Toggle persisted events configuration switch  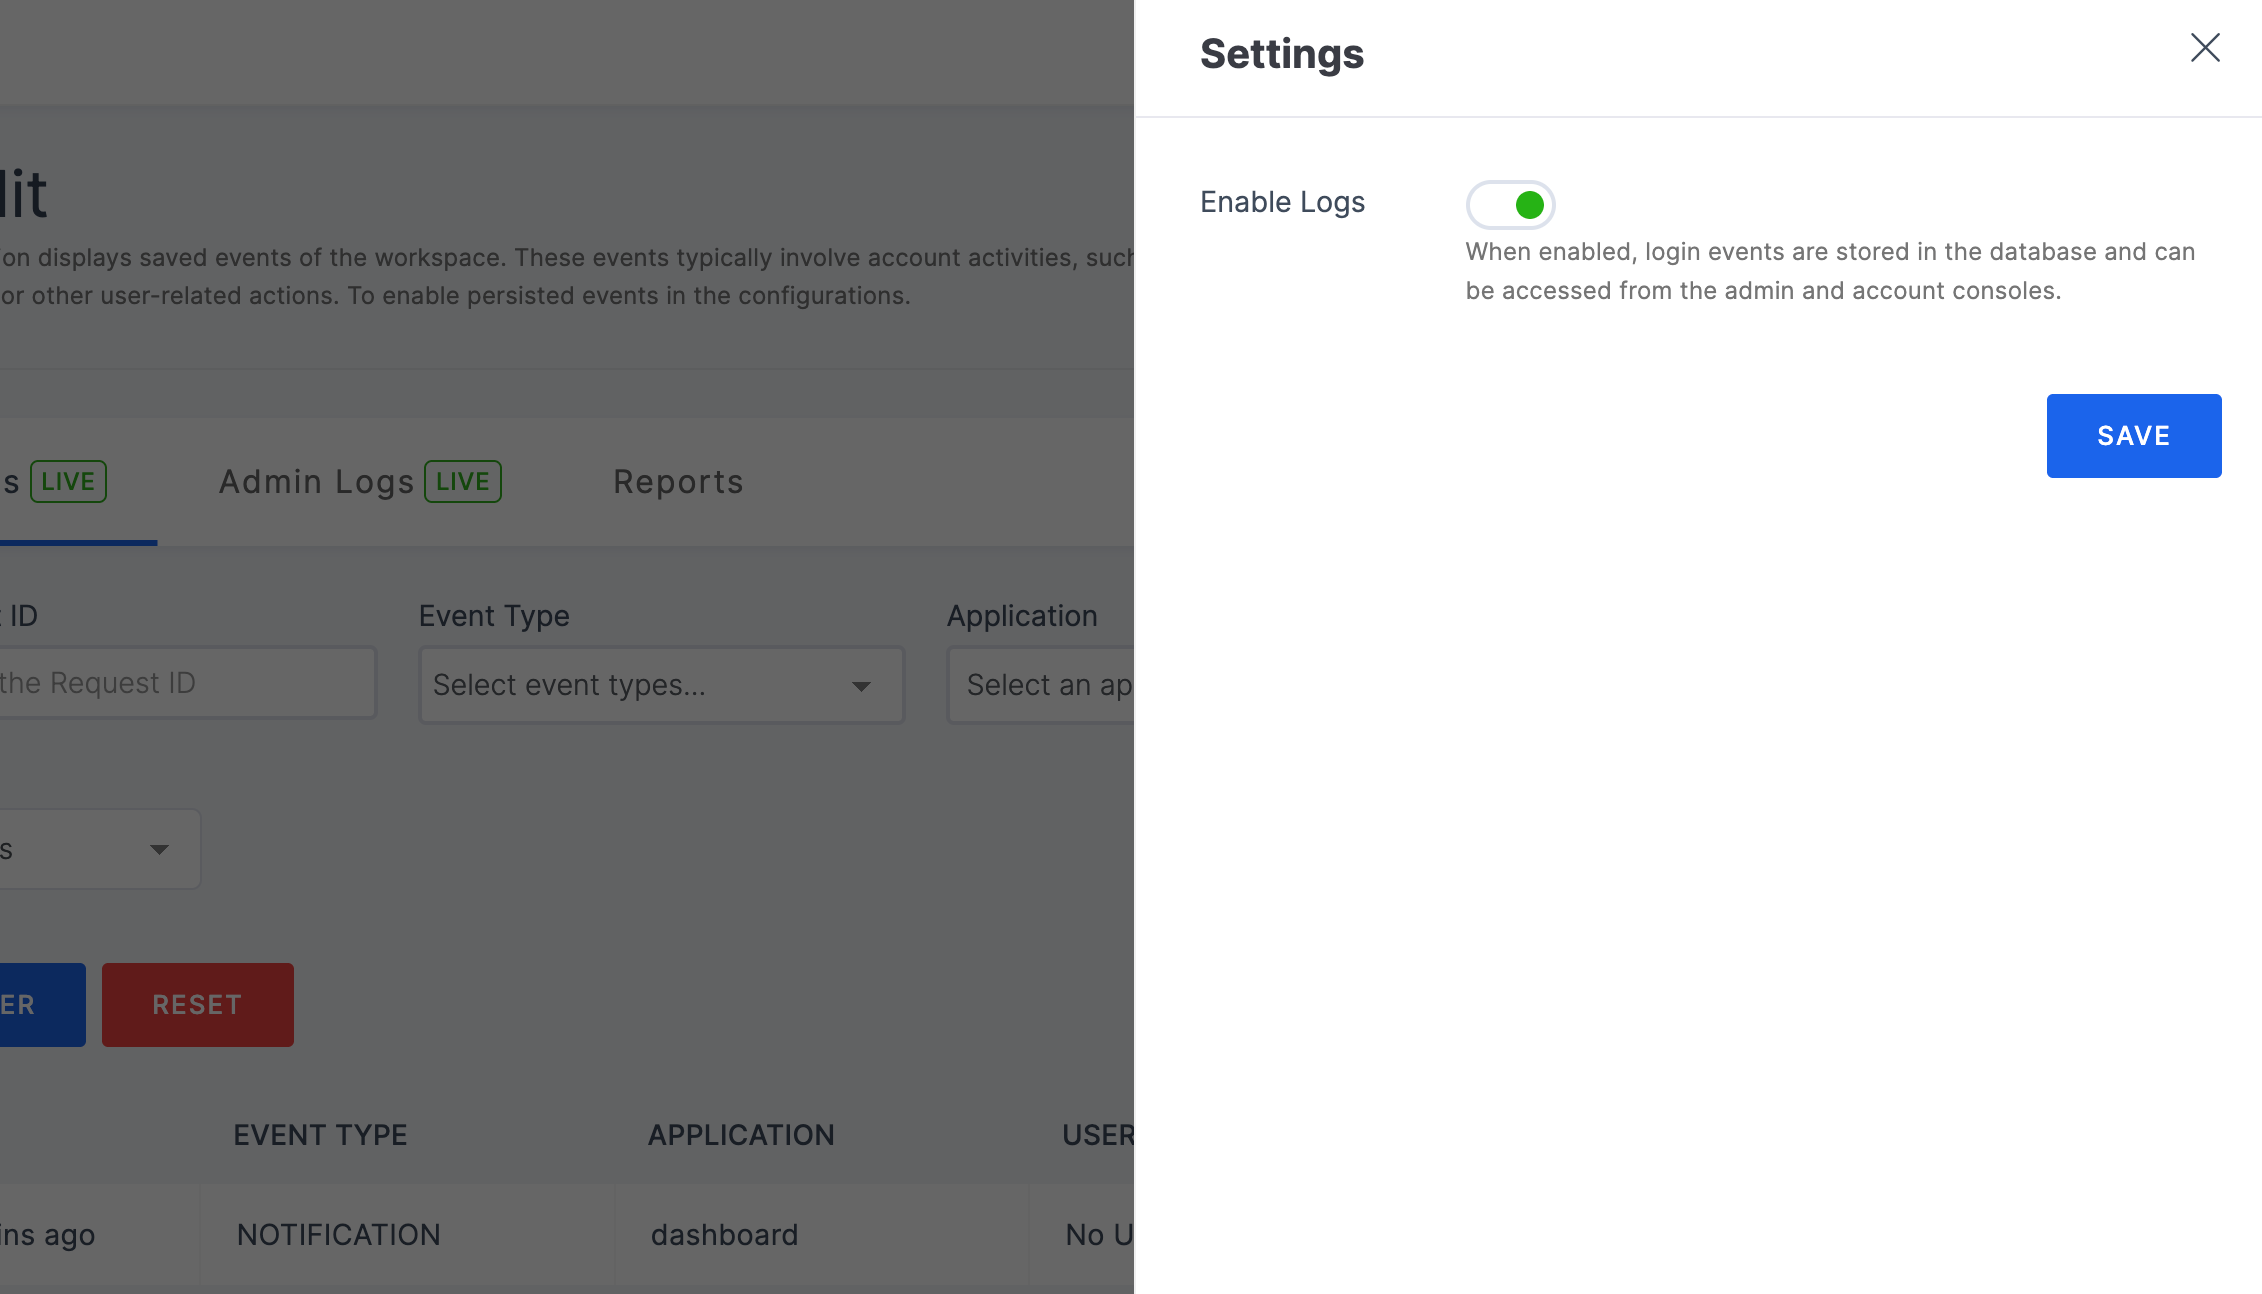[x=1510, y=203]
